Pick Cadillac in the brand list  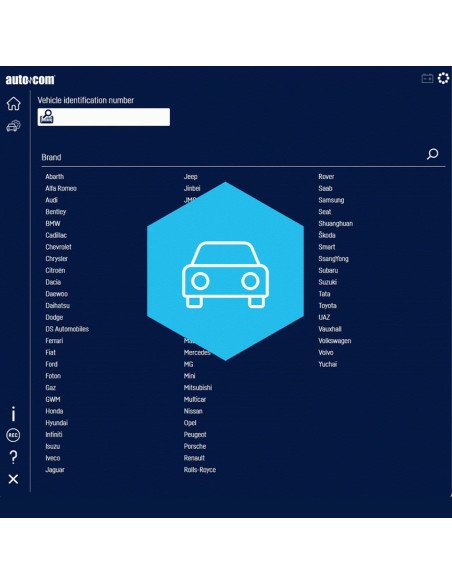56,235
